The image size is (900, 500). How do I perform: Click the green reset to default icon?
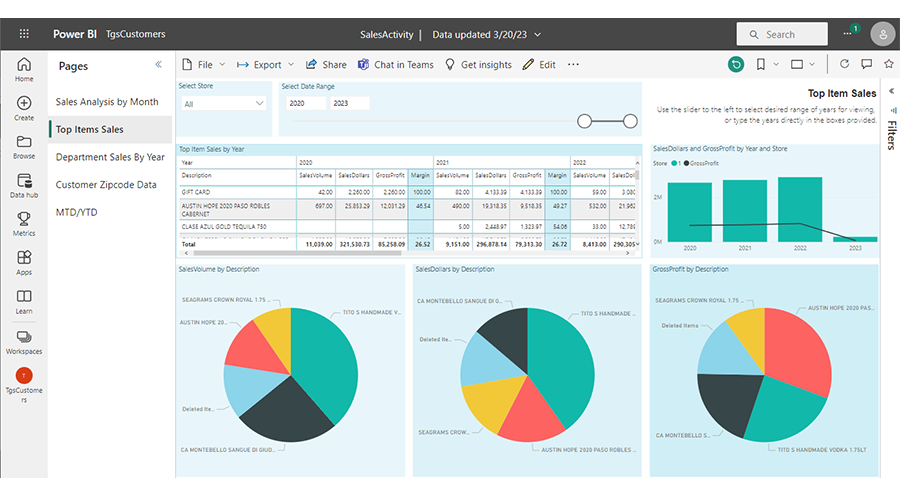736,64
